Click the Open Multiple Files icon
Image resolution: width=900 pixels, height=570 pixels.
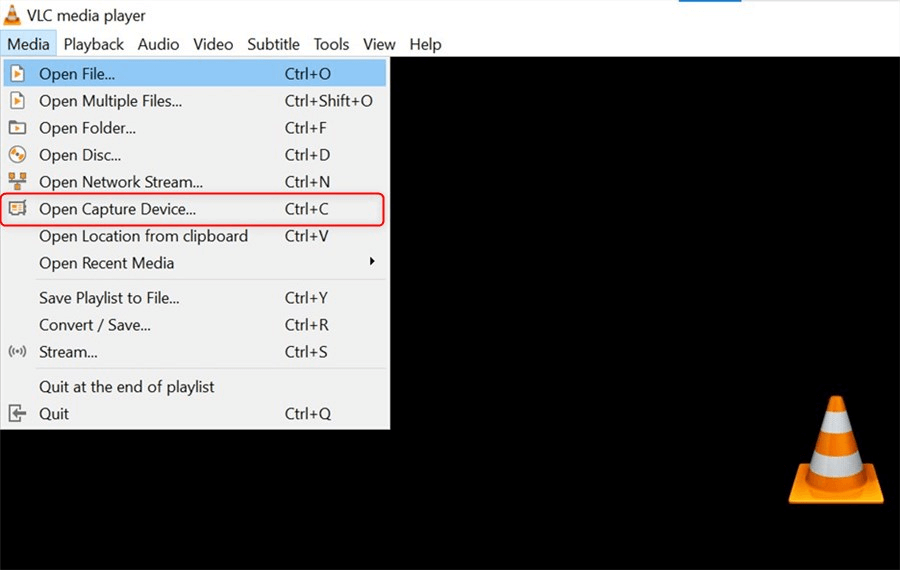(18, 100)
